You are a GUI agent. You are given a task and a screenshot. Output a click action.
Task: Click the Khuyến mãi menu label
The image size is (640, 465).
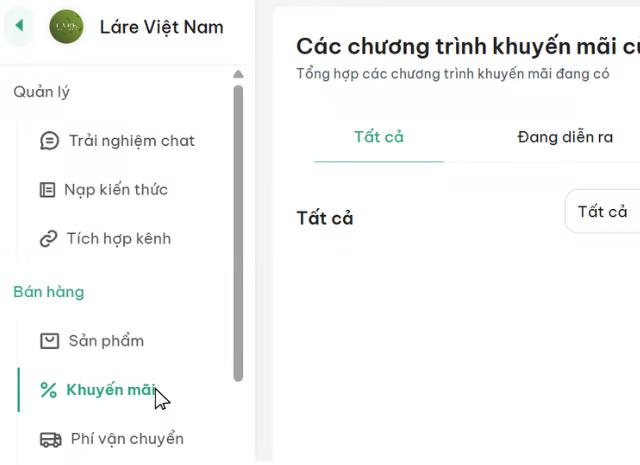coord(110,390)
